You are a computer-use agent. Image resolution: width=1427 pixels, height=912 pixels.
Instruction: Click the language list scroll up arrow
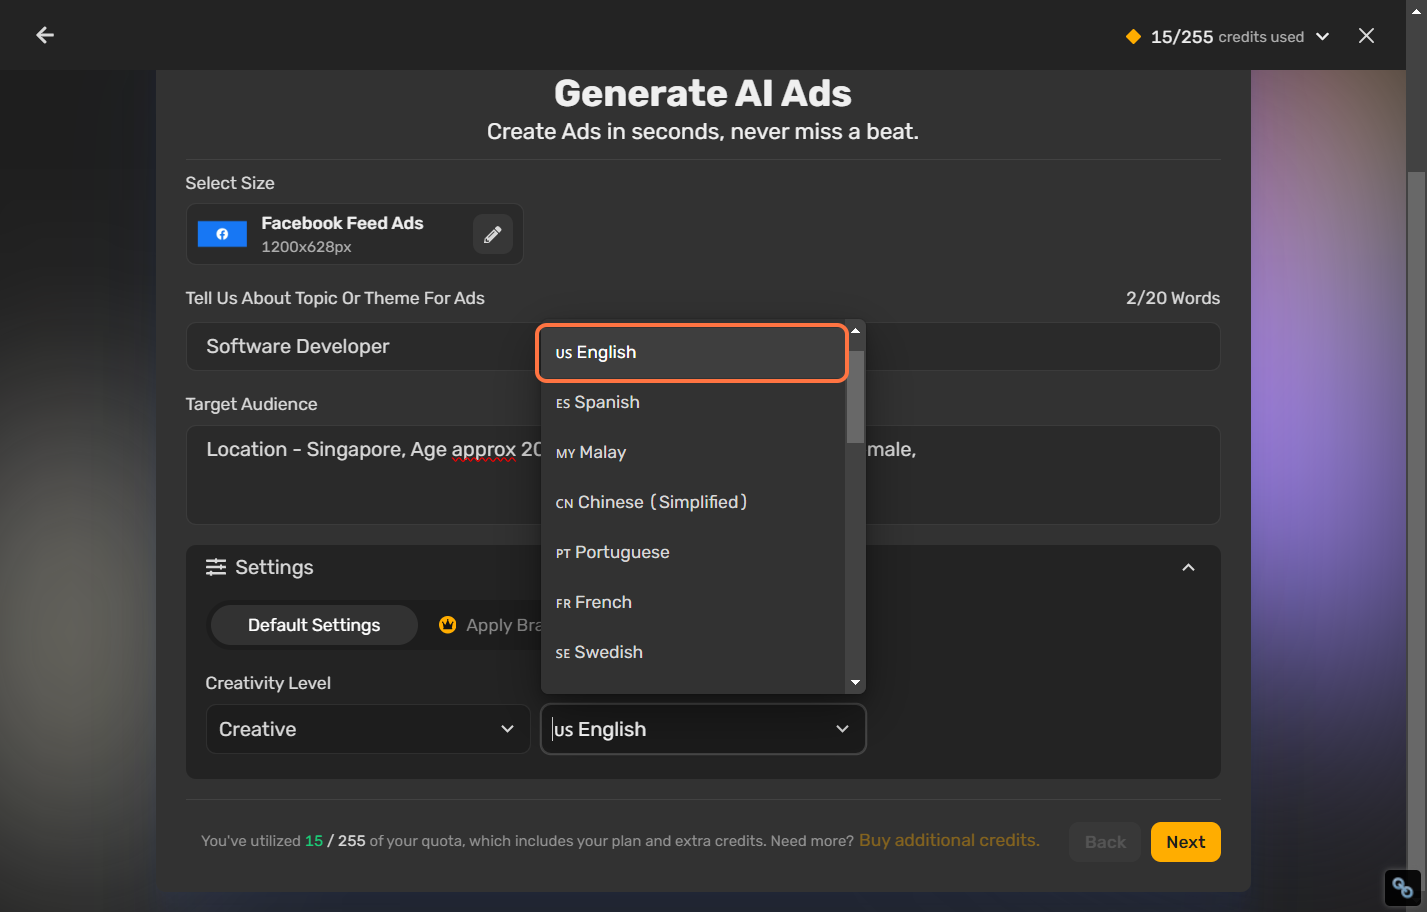click(x=855, y=330)
